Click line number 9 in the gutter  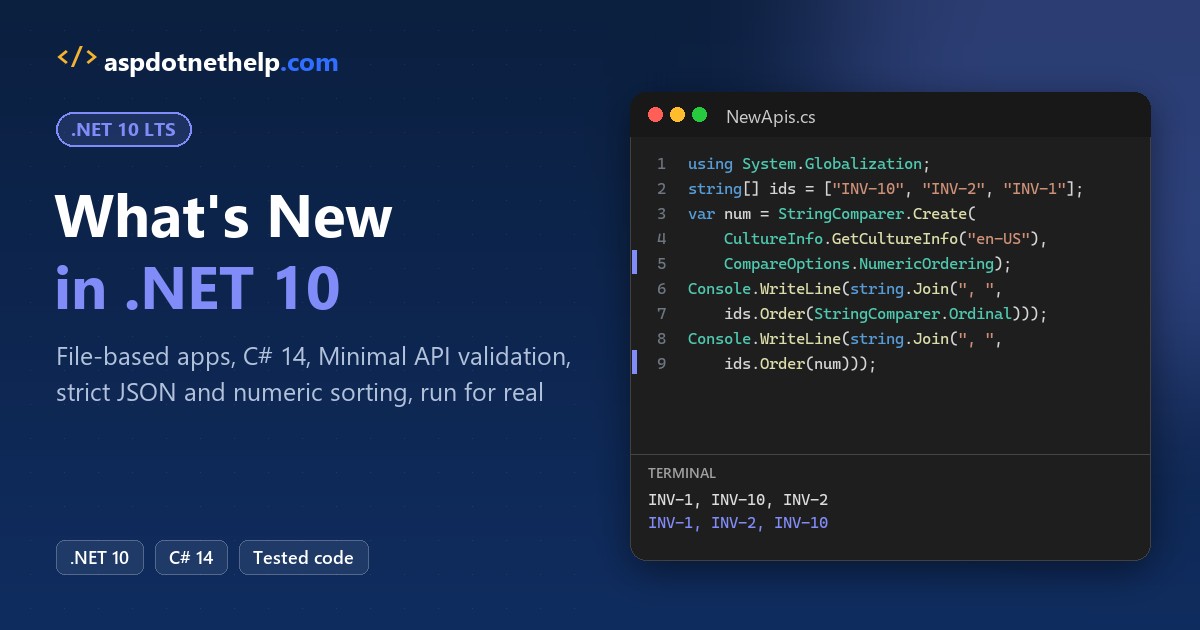[x=661, y=364]
